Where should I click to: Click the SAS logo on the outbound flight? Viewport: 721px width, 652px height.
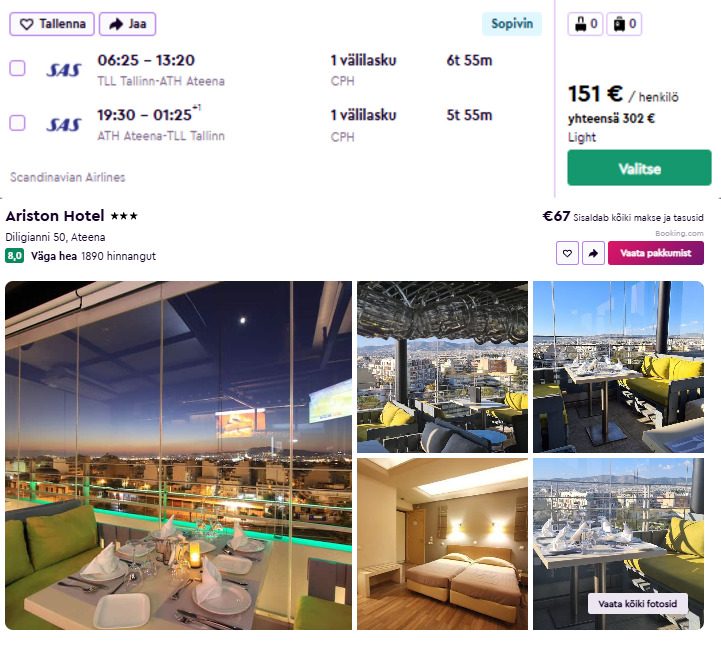(64, 70)
